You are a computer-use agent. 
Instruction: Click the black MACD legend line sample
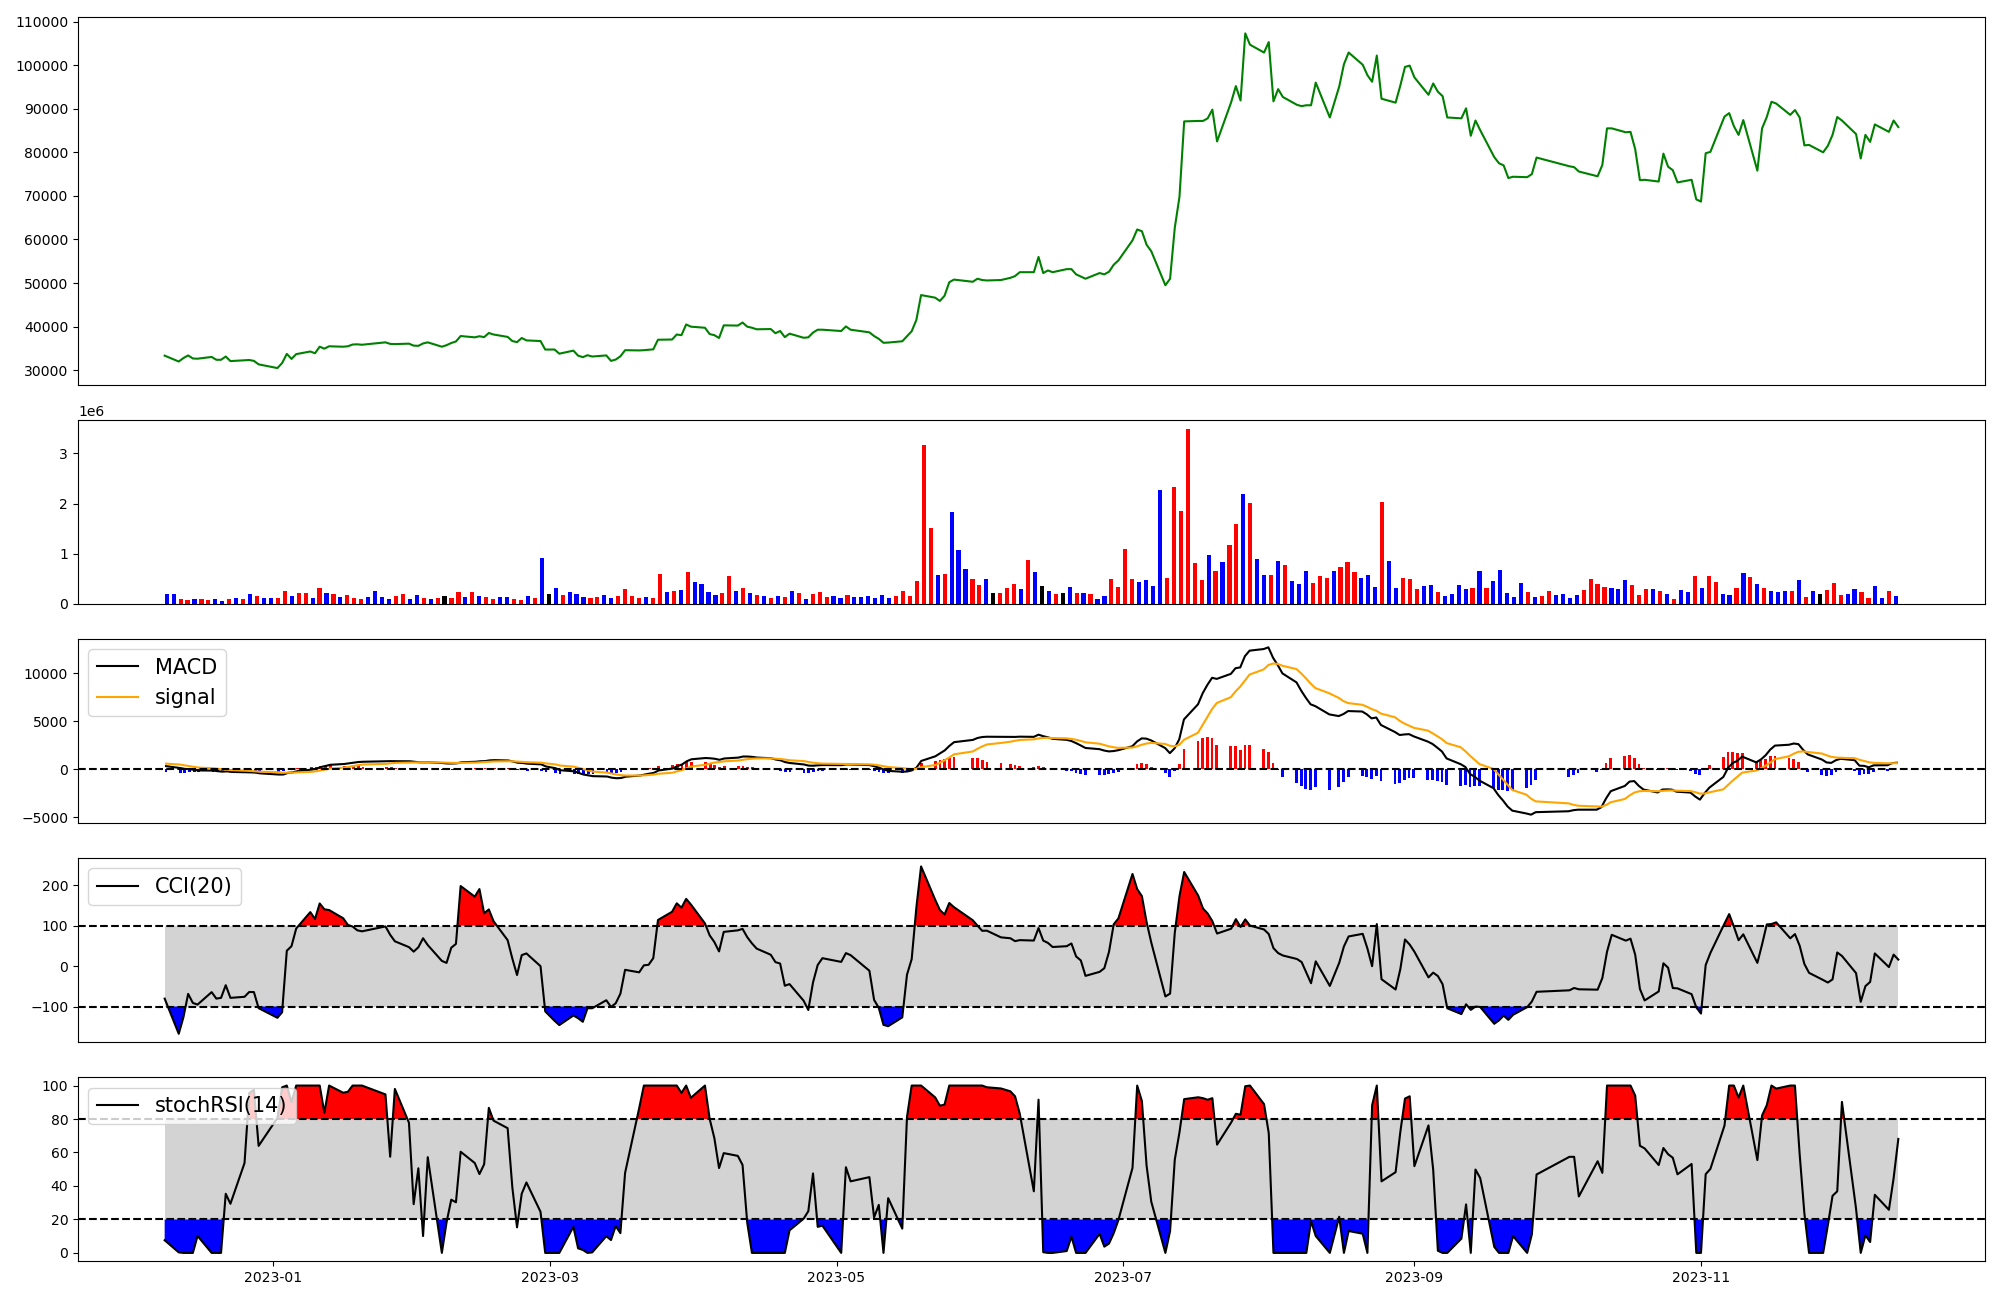[x=117, y=667]
